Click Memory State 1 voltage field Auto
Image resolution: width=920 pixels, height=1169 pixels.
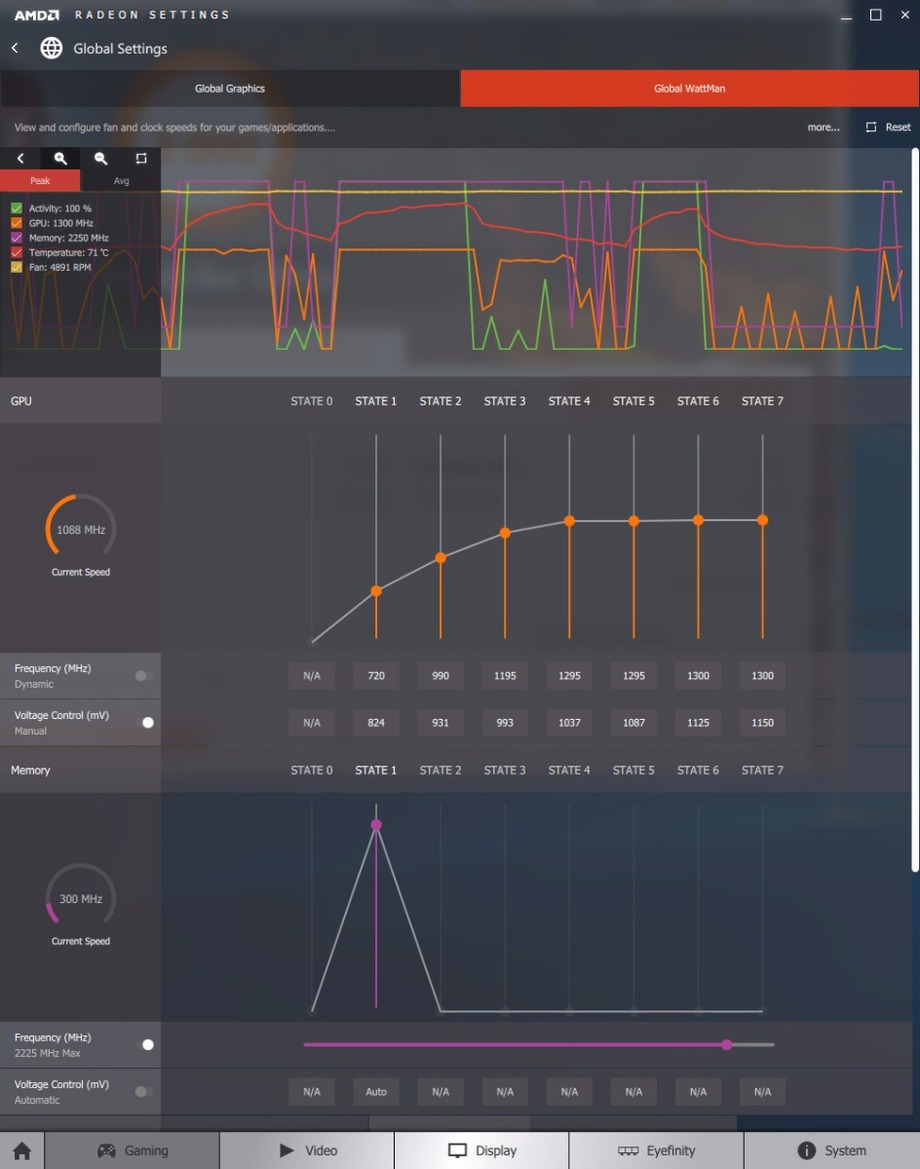point(376,1091)
